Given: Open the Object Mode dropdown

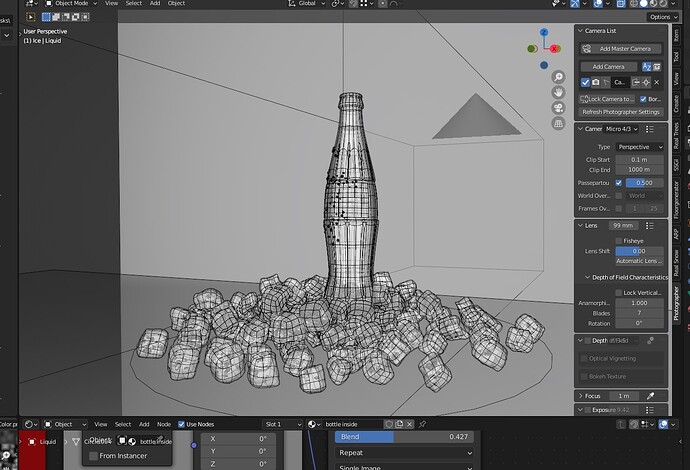Looking at the screenshot, I should (71, 4).
